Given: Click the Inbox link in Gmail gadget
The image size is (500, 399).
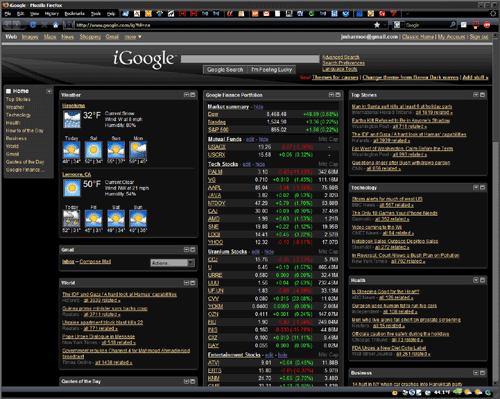Looking at the screenshot, I should click(x=68, y=262).
